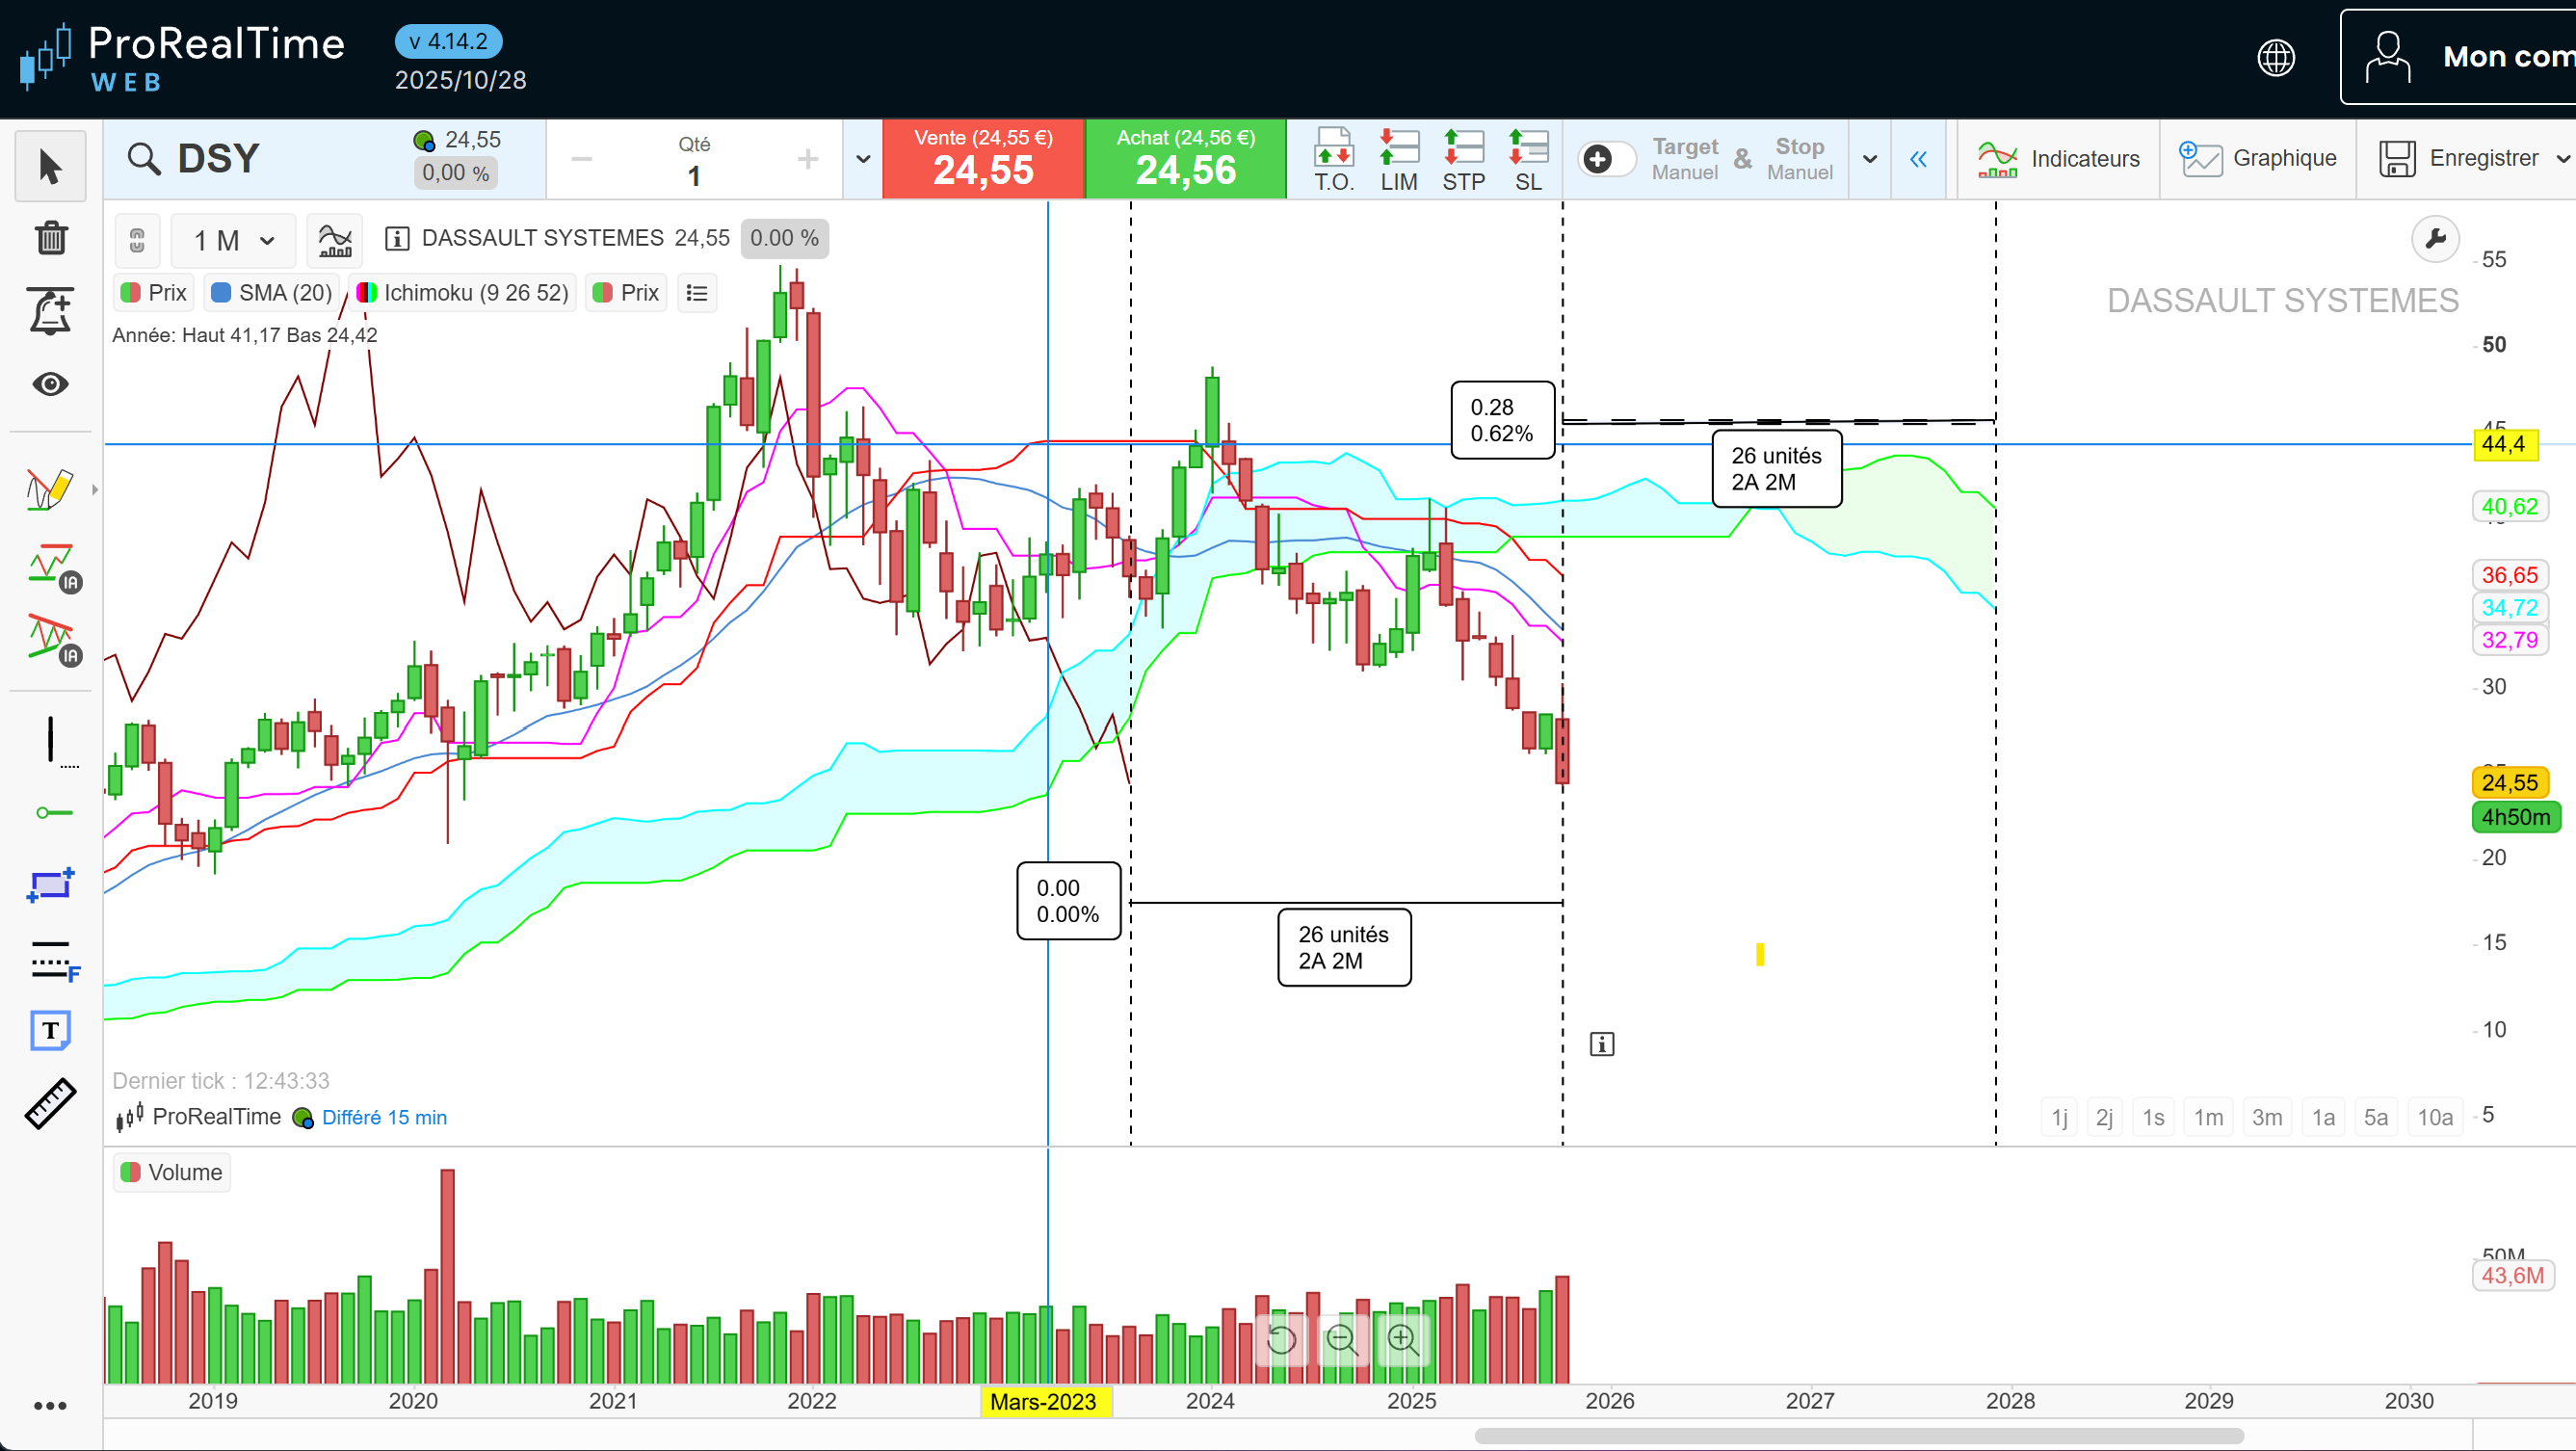Select the text annotation tool

click(50, 1030)
